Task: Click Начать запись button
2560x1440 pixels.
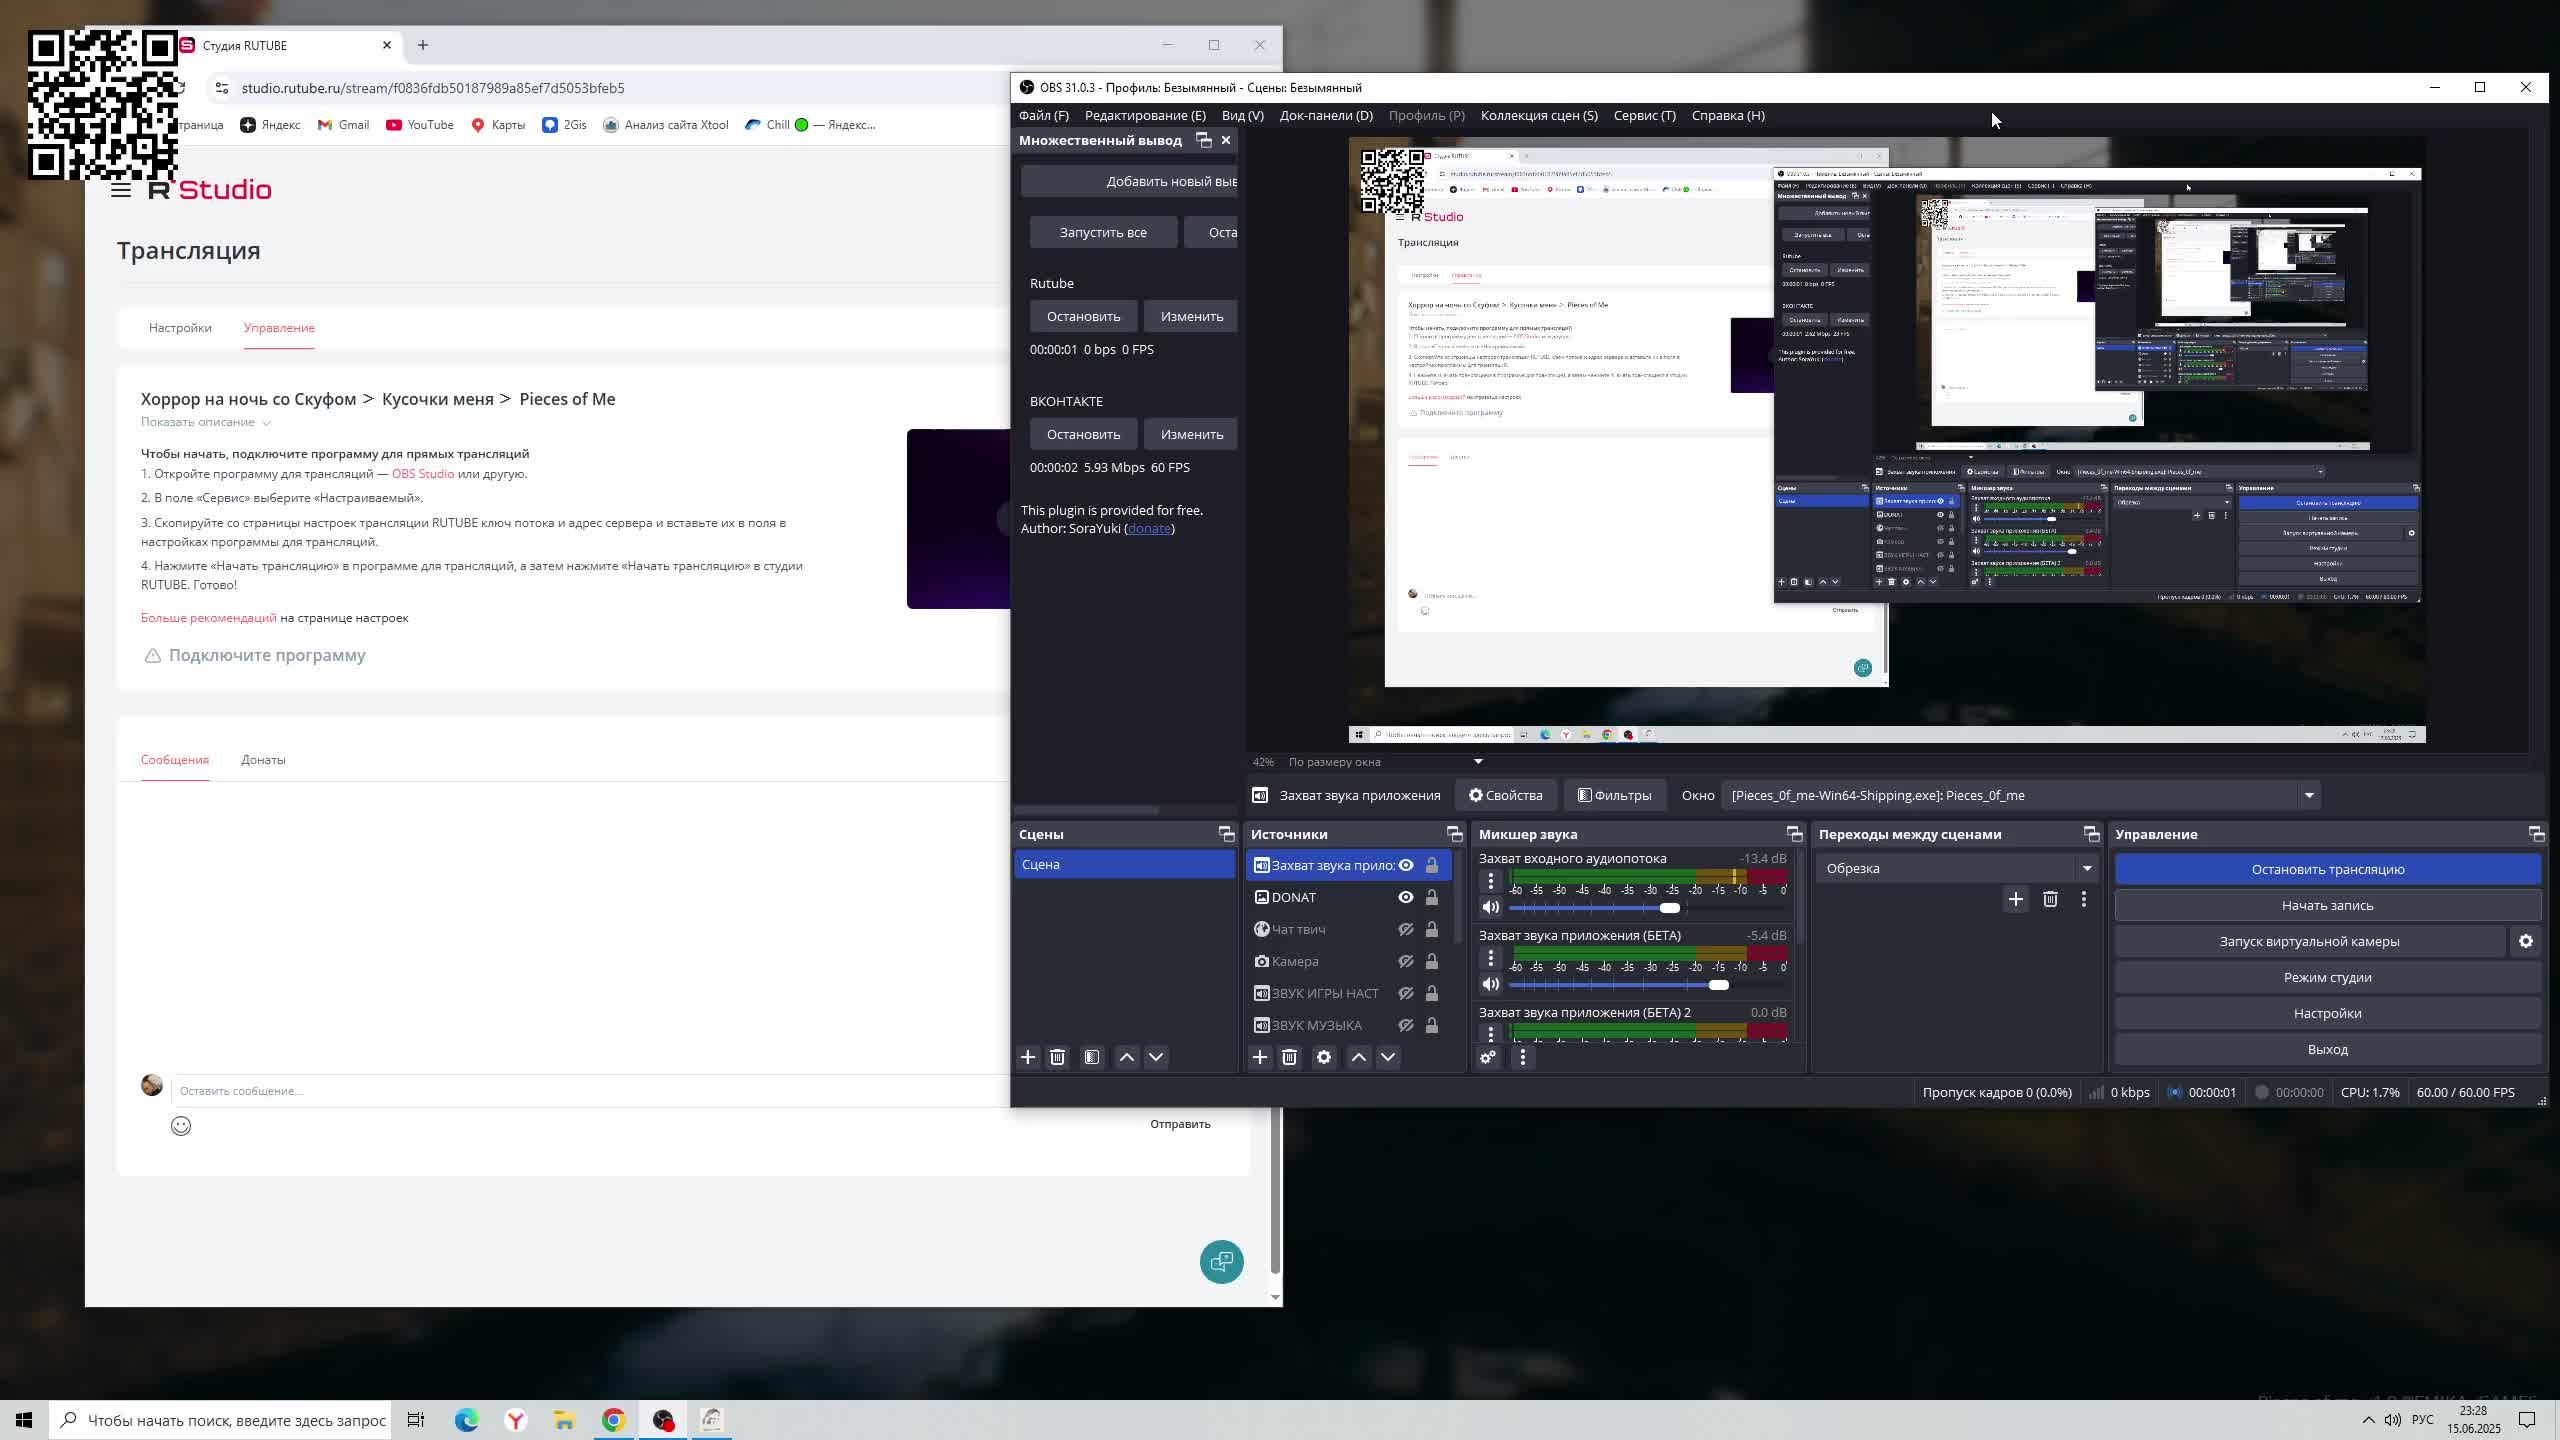Action: point(2328,905)
